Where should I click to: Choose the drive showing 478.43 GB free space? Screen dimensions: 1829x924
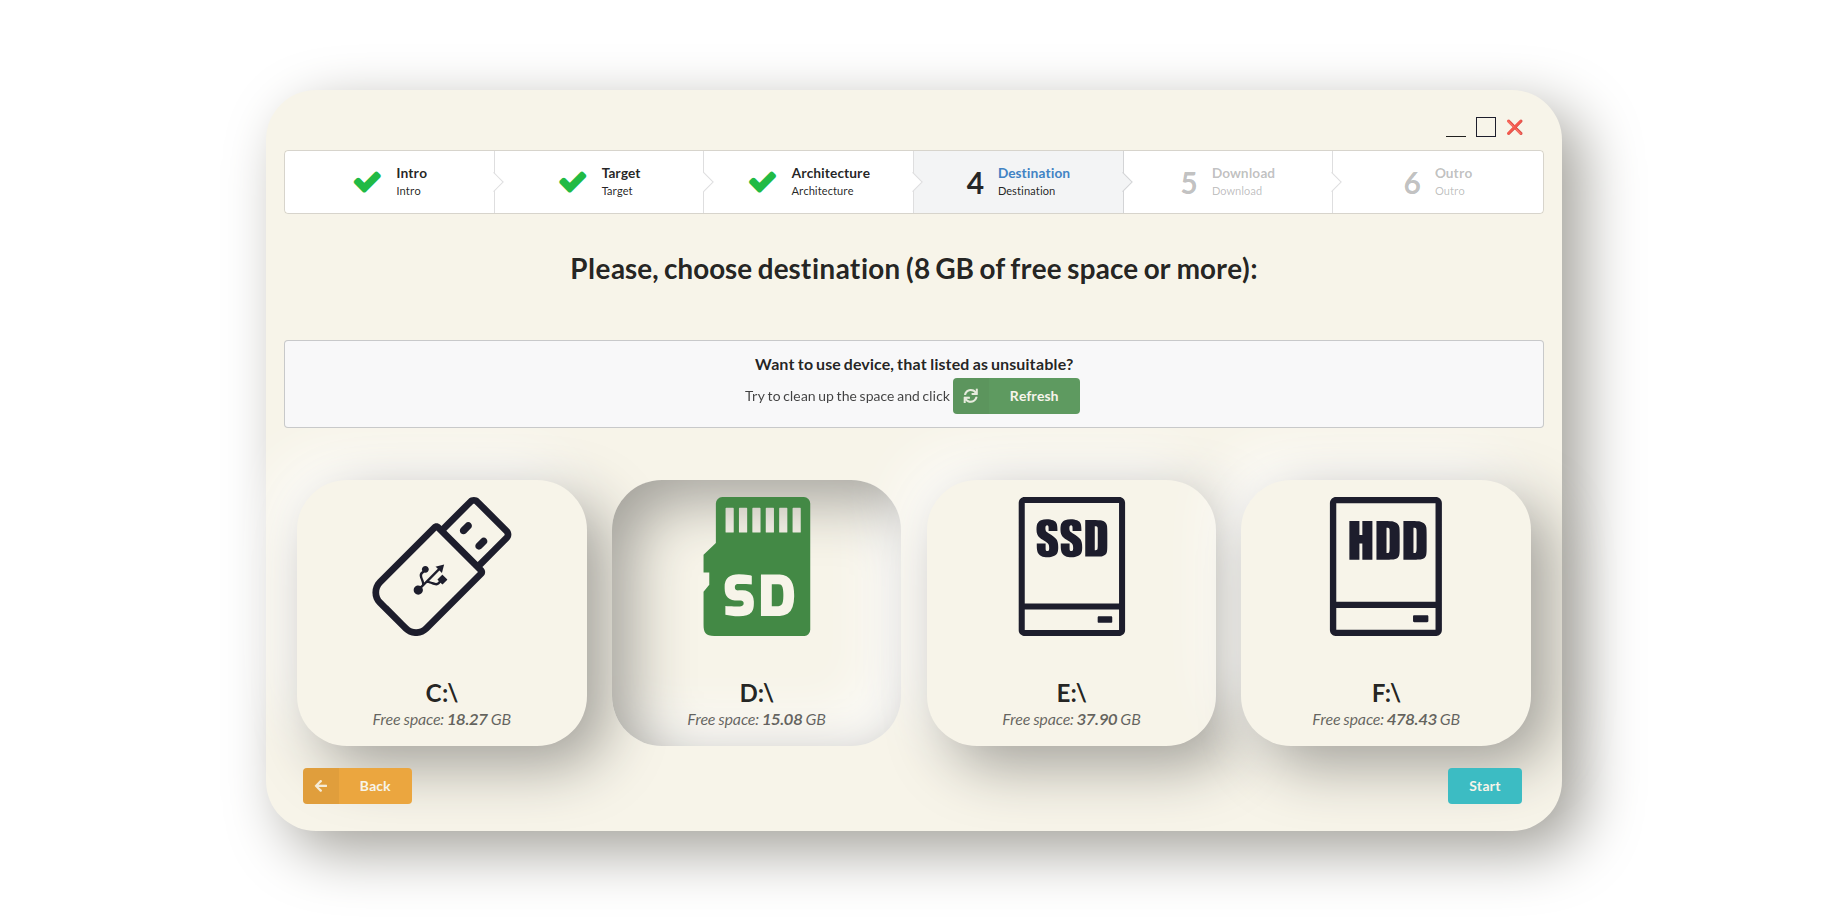tap(1385, 613)
